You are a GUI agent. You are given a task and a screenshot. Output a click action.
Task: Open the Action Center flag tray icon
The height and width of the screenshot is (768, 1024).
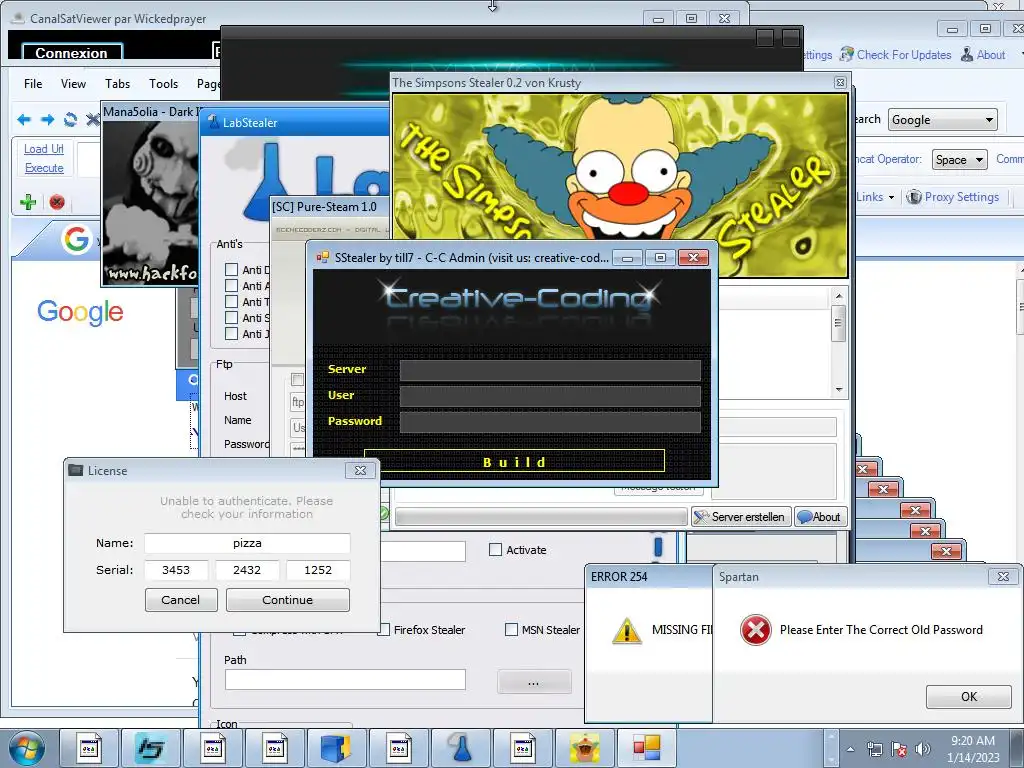tap(899, 750)
